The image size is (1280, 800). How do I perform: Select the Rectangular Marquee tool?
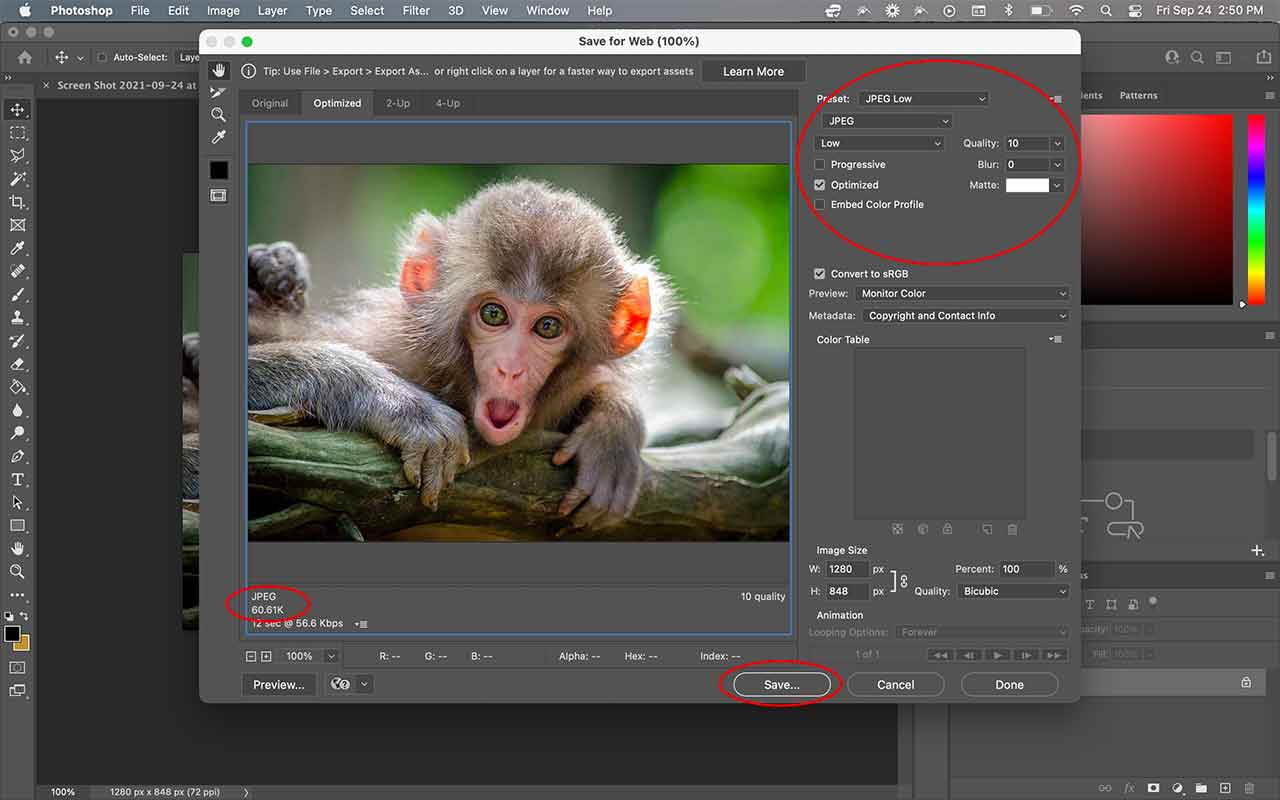(17, 133)
